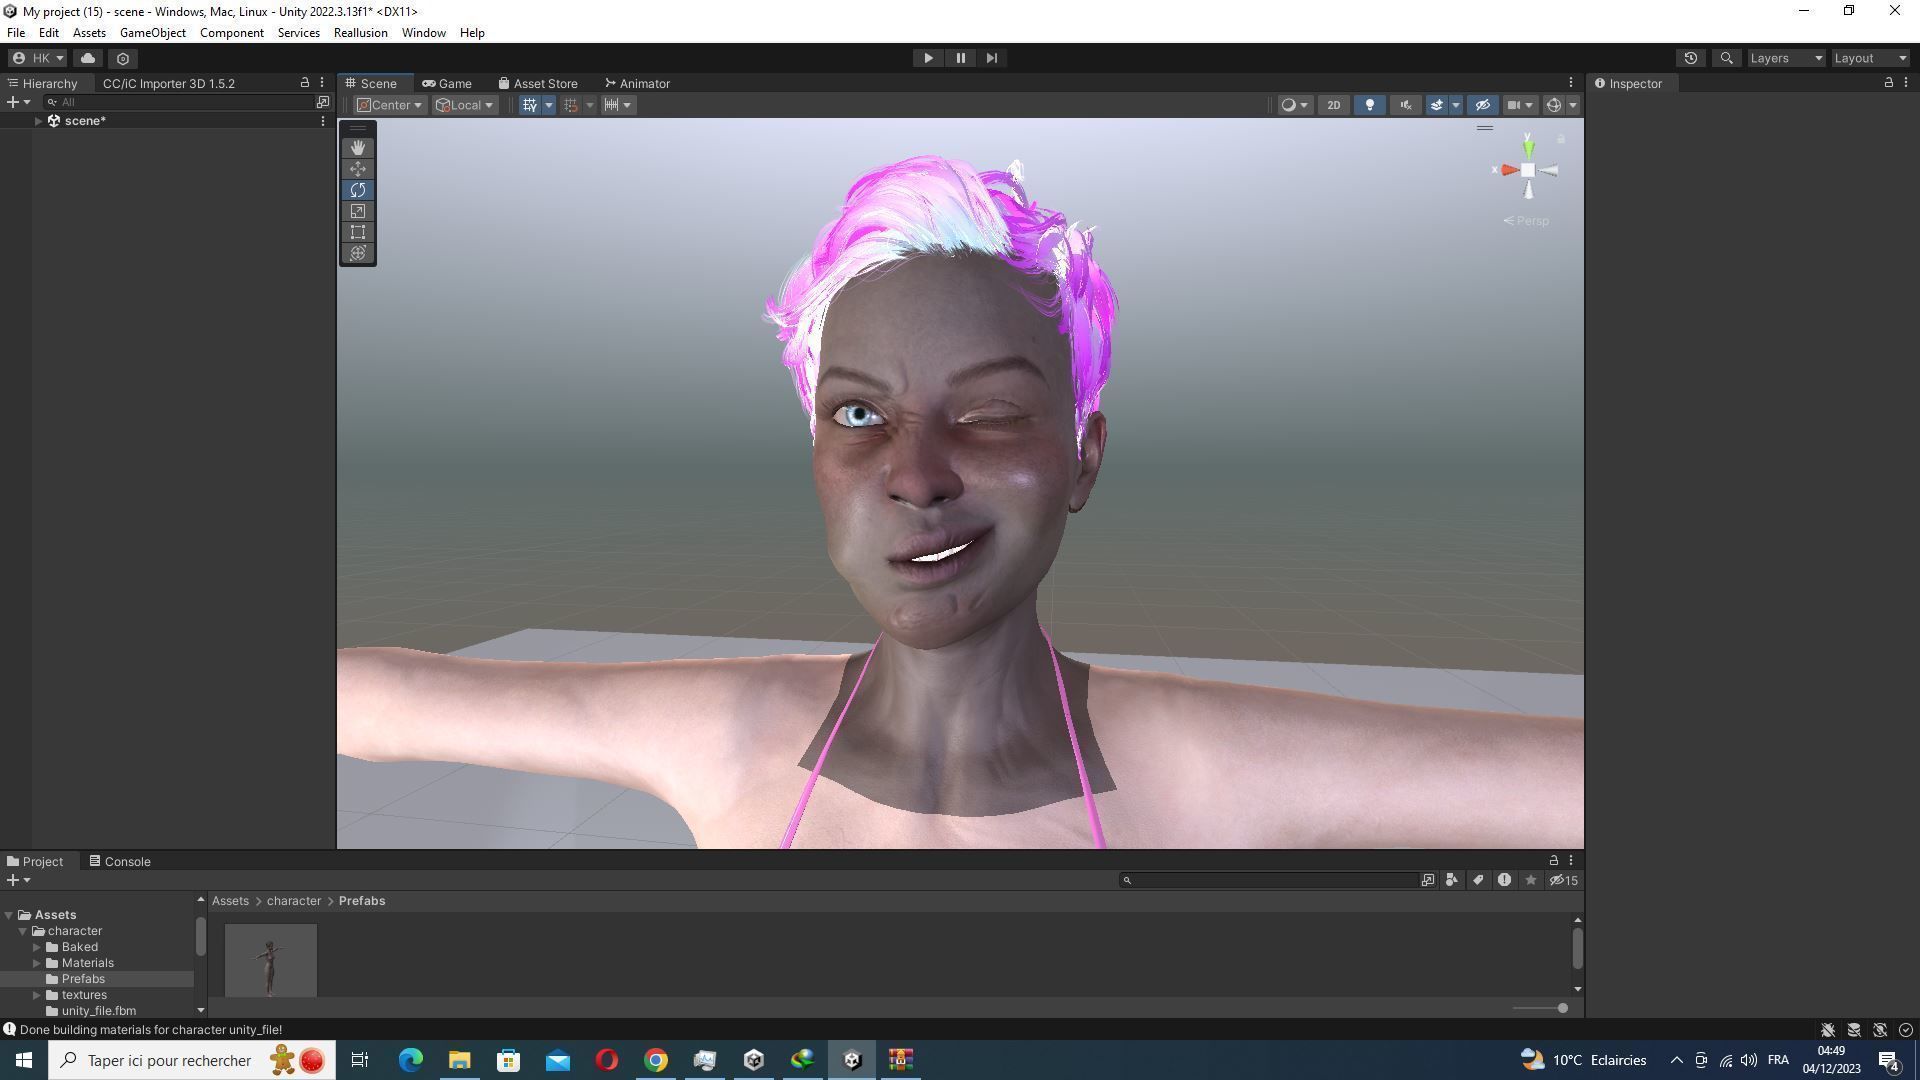The width and height of the screenshot is (1920, 1080).
Task: Select the Move tool
Action: click(357, 169)
